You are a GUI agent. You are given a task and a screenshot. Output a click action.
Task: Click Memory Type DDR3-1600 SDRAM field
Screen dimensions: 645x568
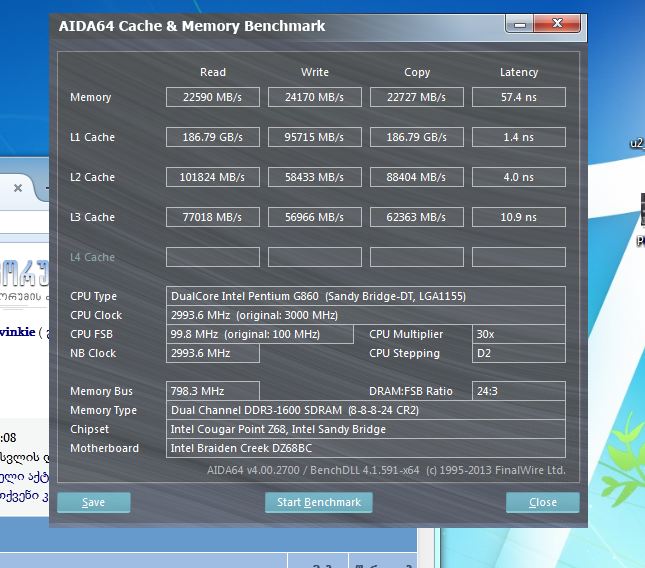point(366,410)
